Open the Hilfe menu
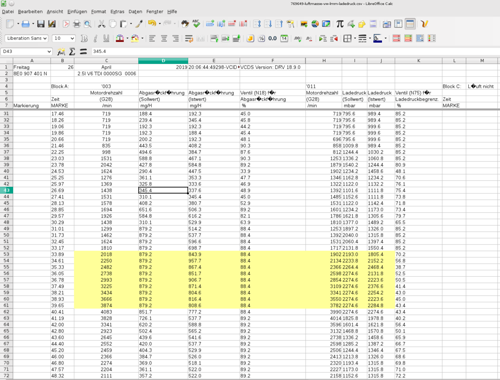This screenshot has height=380, width=500. [172, 12]
